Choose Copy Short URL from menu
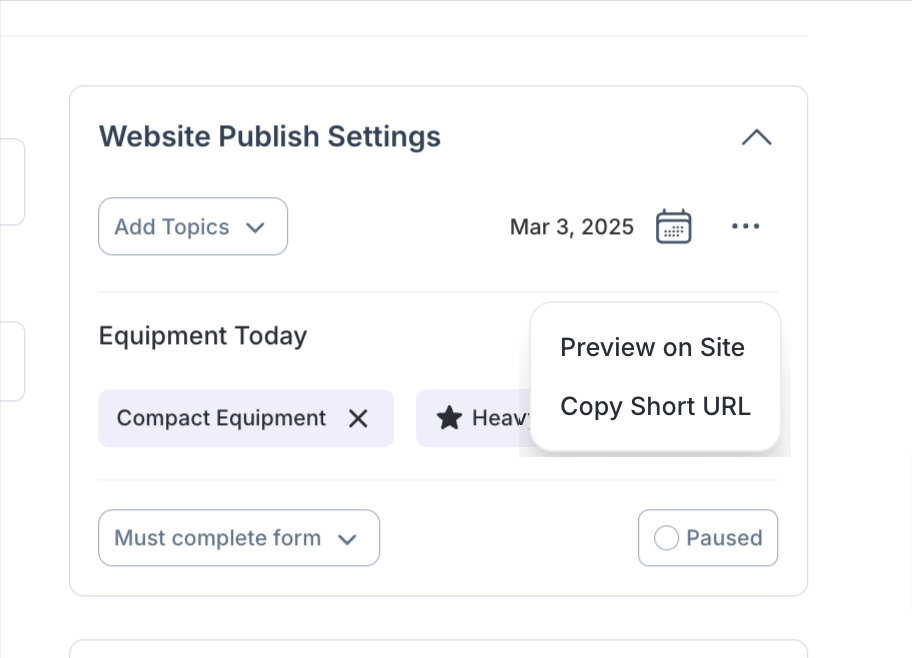This screenshot has width=912, height=658. point(655,407)
